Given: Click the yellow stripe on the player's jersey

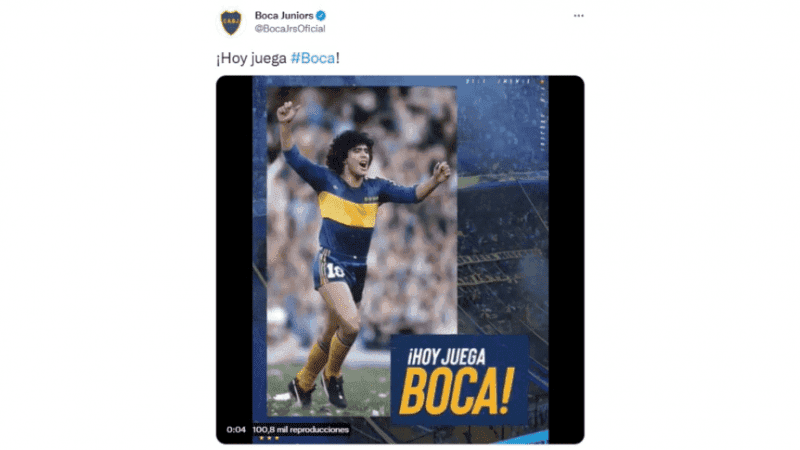Looking at the screenshot, I should tap(348, 209).
